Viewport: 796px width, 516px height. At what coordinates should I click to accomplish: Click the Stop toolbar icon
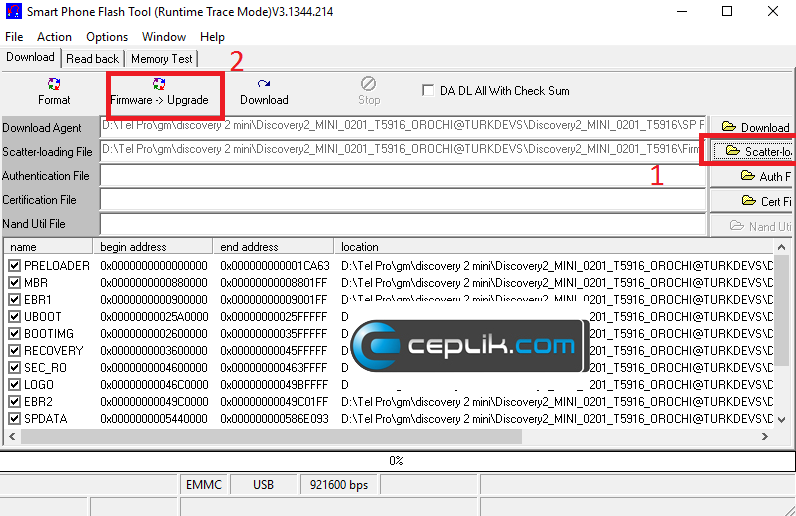[x=369, y=91]
